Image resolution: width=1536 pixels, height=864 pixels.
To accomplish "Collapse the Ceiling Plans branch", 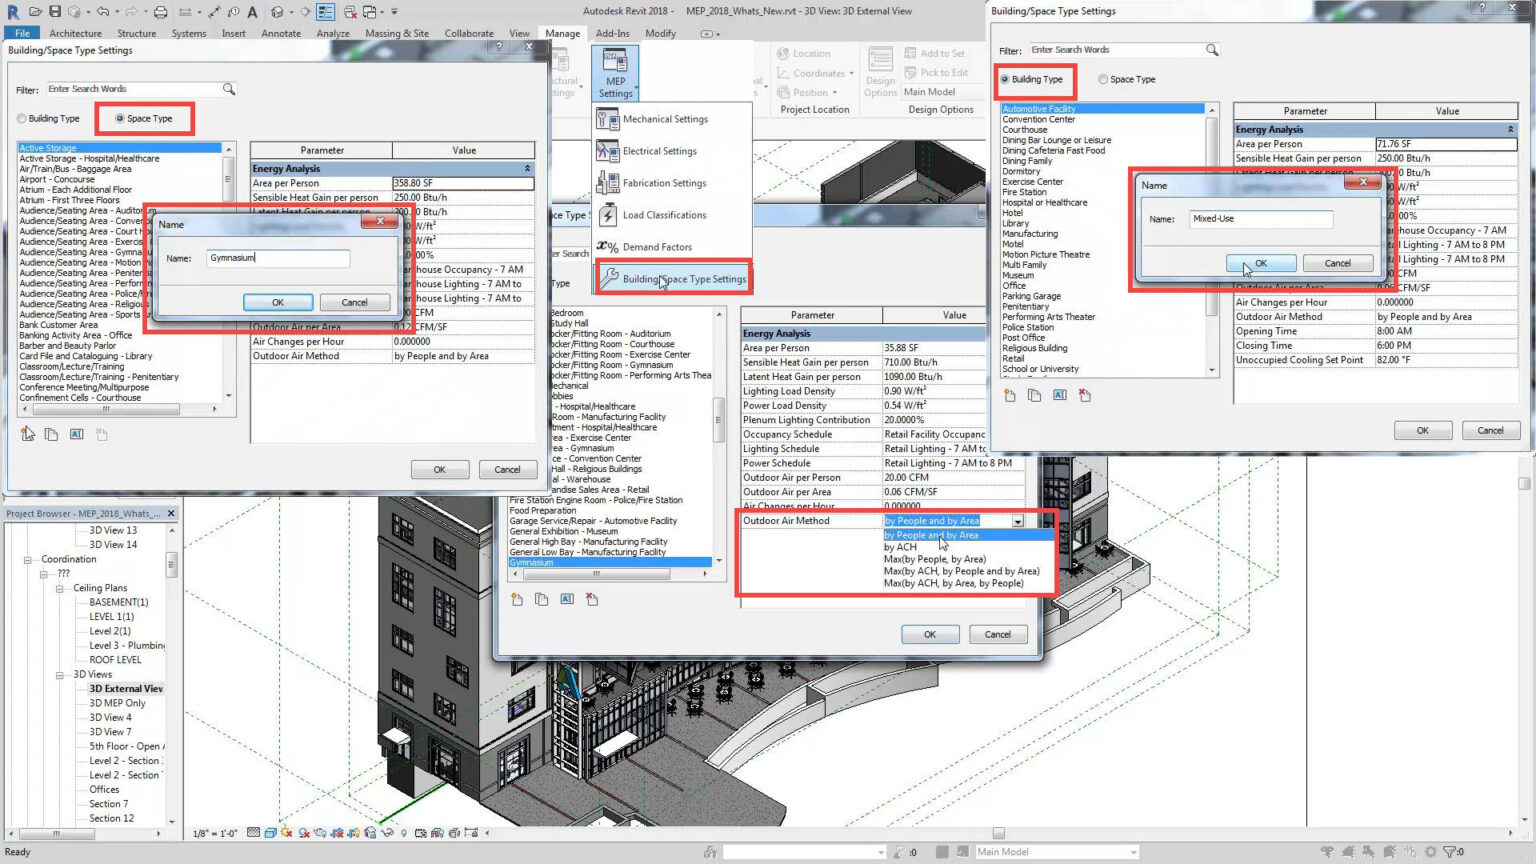I will click(x=61, y=587).
